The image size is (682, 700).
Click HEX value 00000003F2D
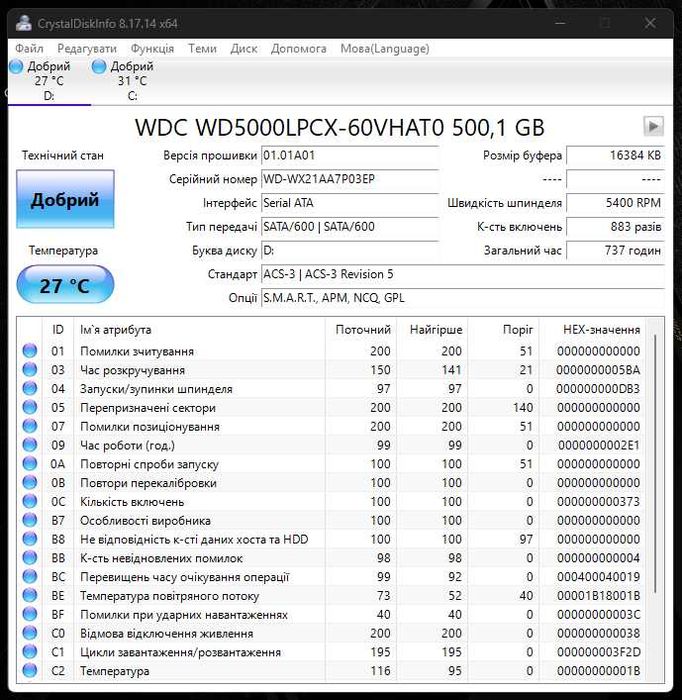(x=598, y=652)
